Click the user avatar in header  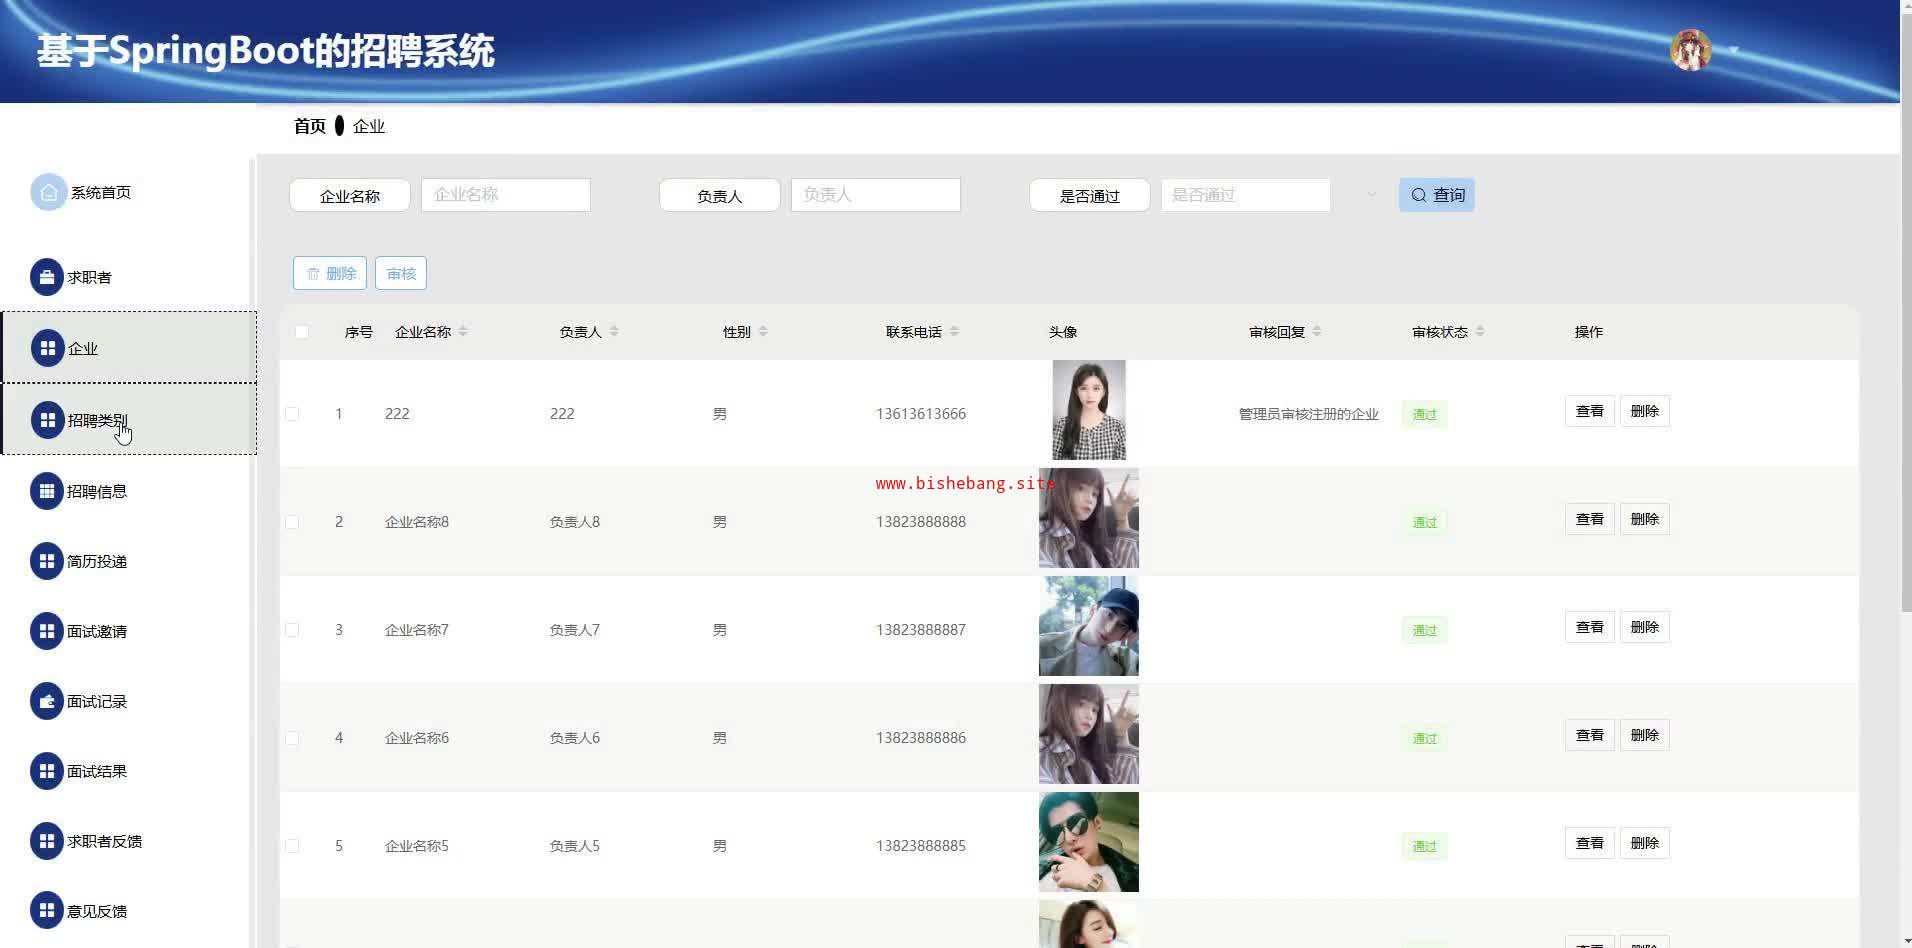click(1691, 50)
